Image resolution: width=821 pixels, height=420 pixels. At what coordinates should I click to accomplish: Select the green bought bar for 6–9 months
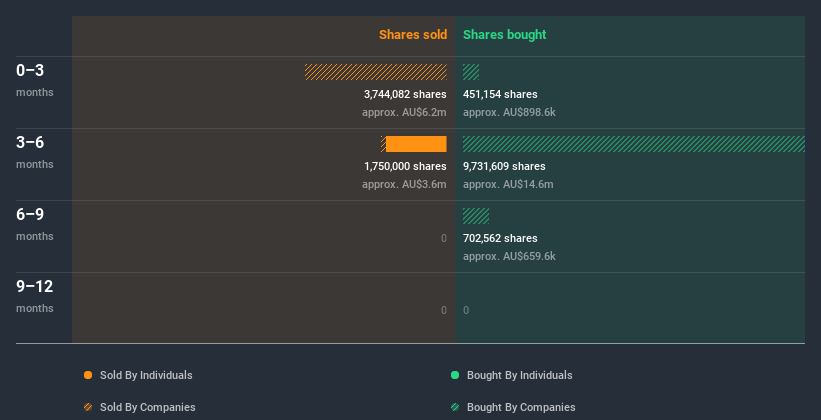pos(476,216)
